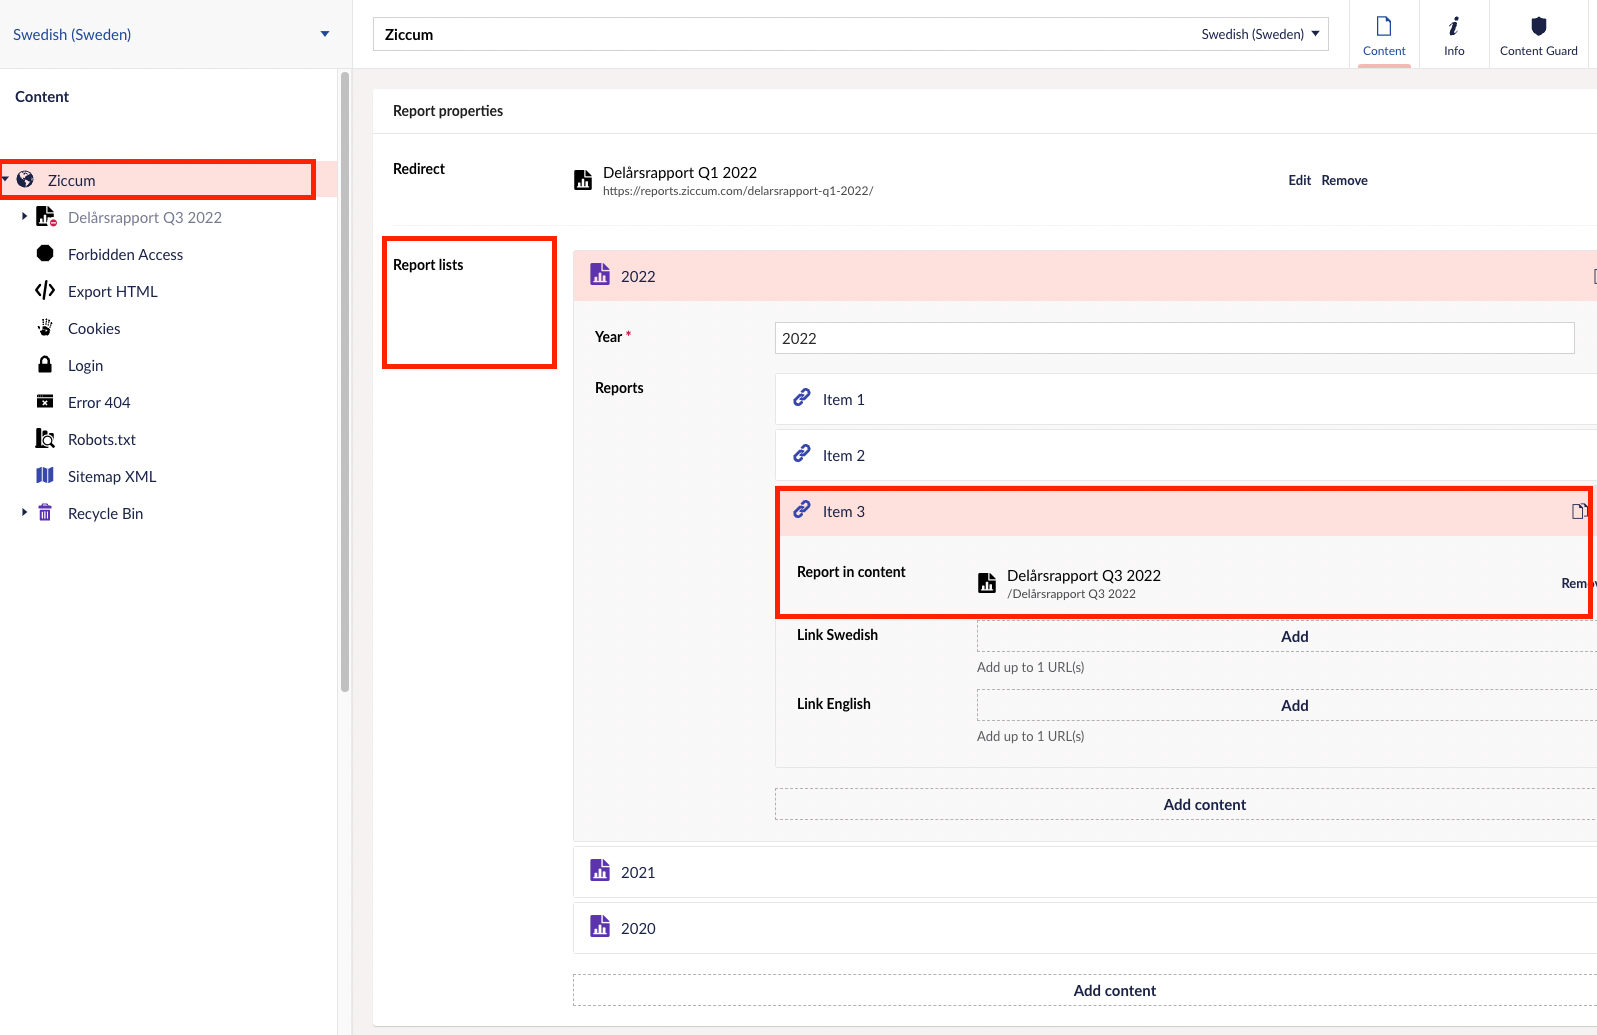Click the copy icon on Item 3
1597x1035 pixels.
tap(1579, 511)
